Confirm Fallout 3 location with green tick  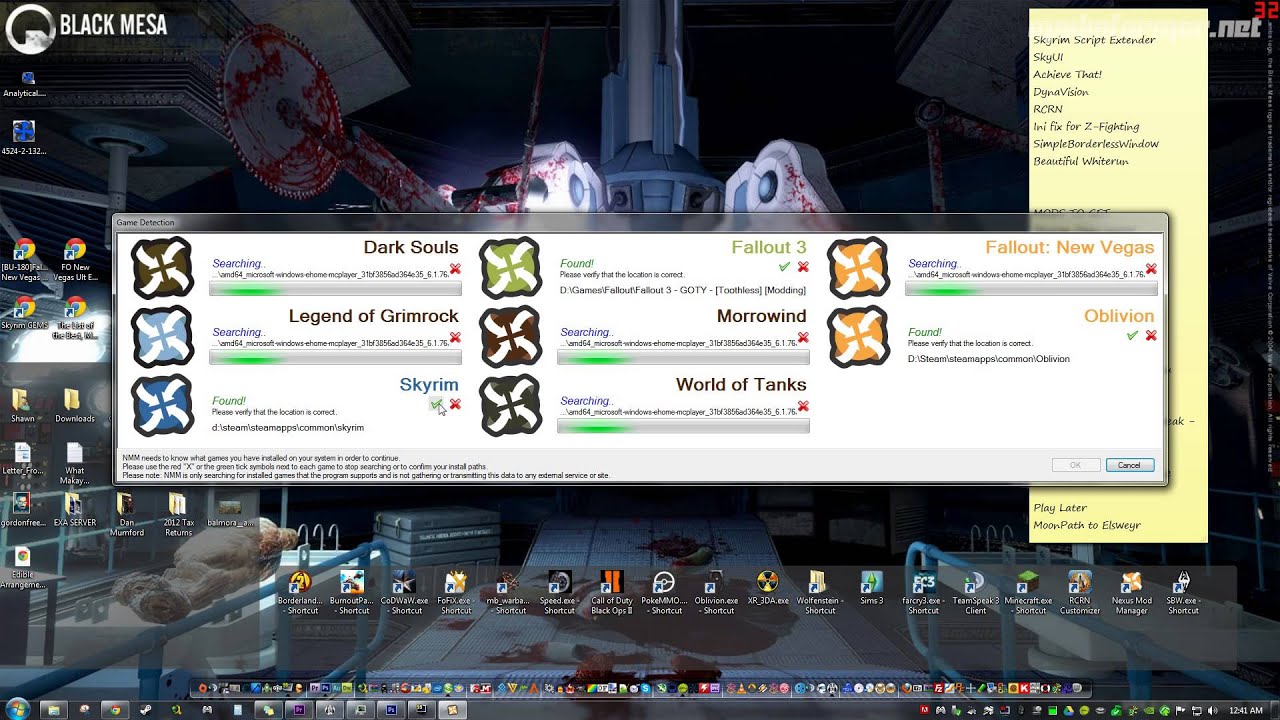pos(784,267)
